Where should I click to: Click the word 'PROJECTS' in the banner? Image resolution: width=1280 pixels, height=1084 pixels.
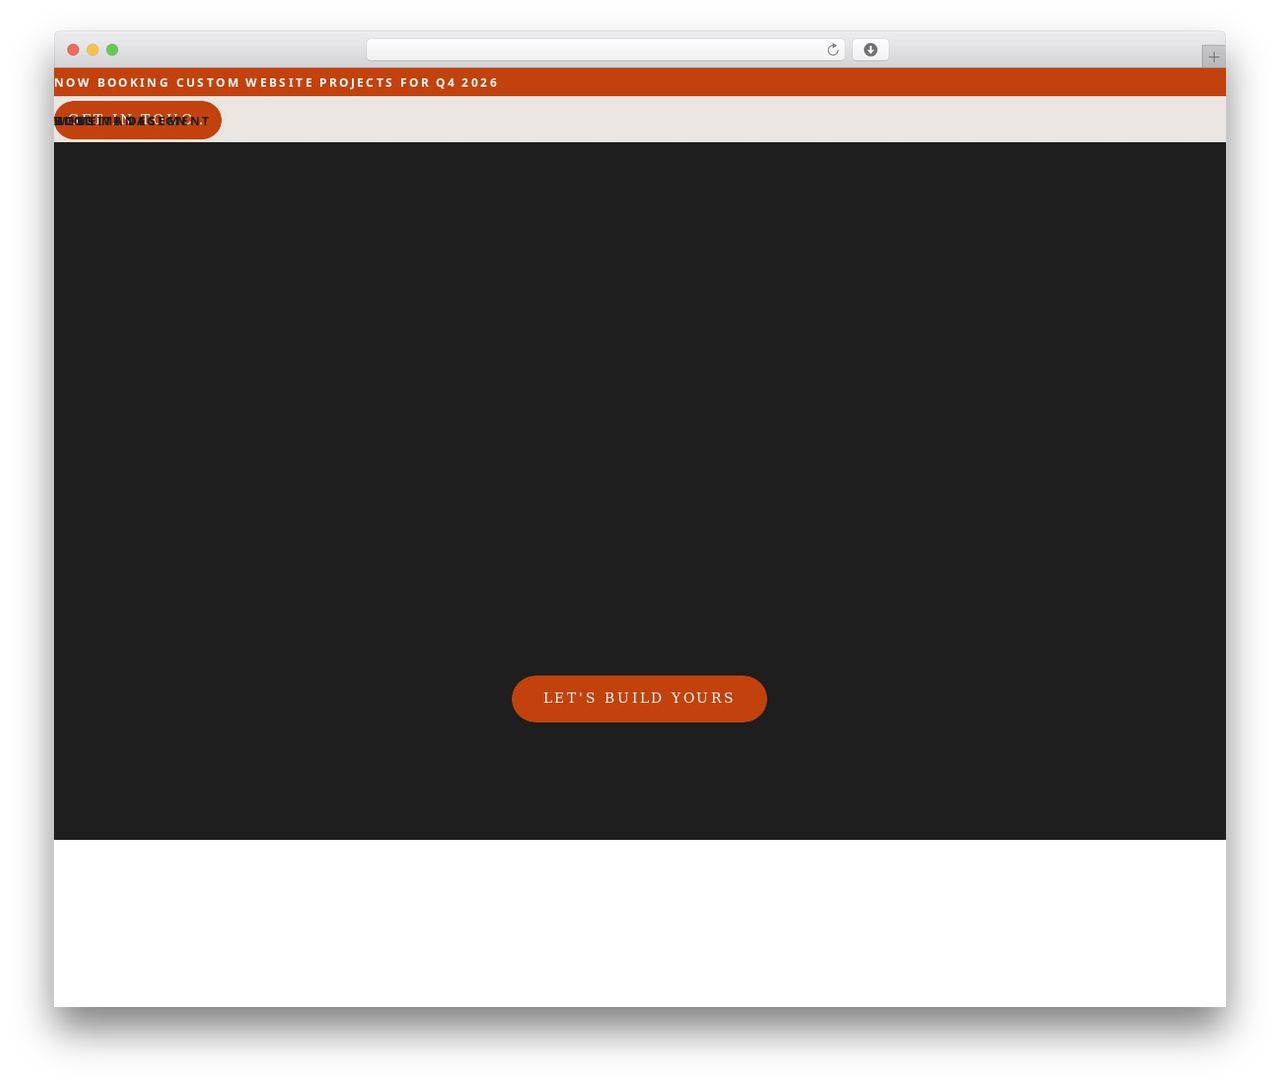coord(357,83)
